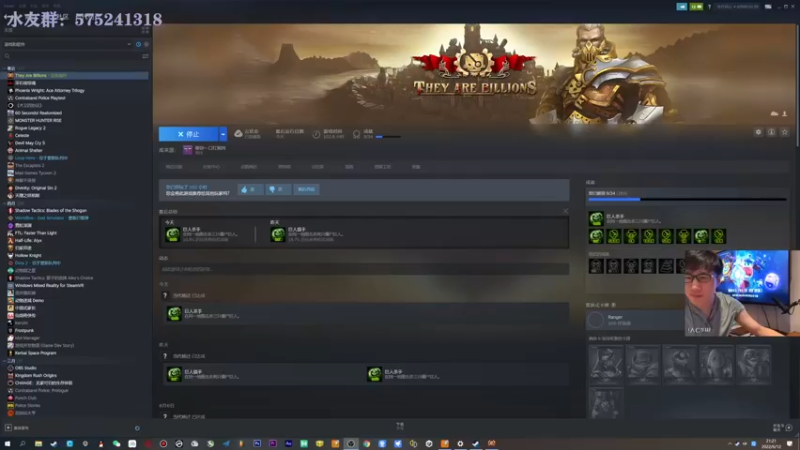This screenshot has width=800, height=450.
Task: Click the Frostpunk game icon in sidebar
Action: (10, 331)
